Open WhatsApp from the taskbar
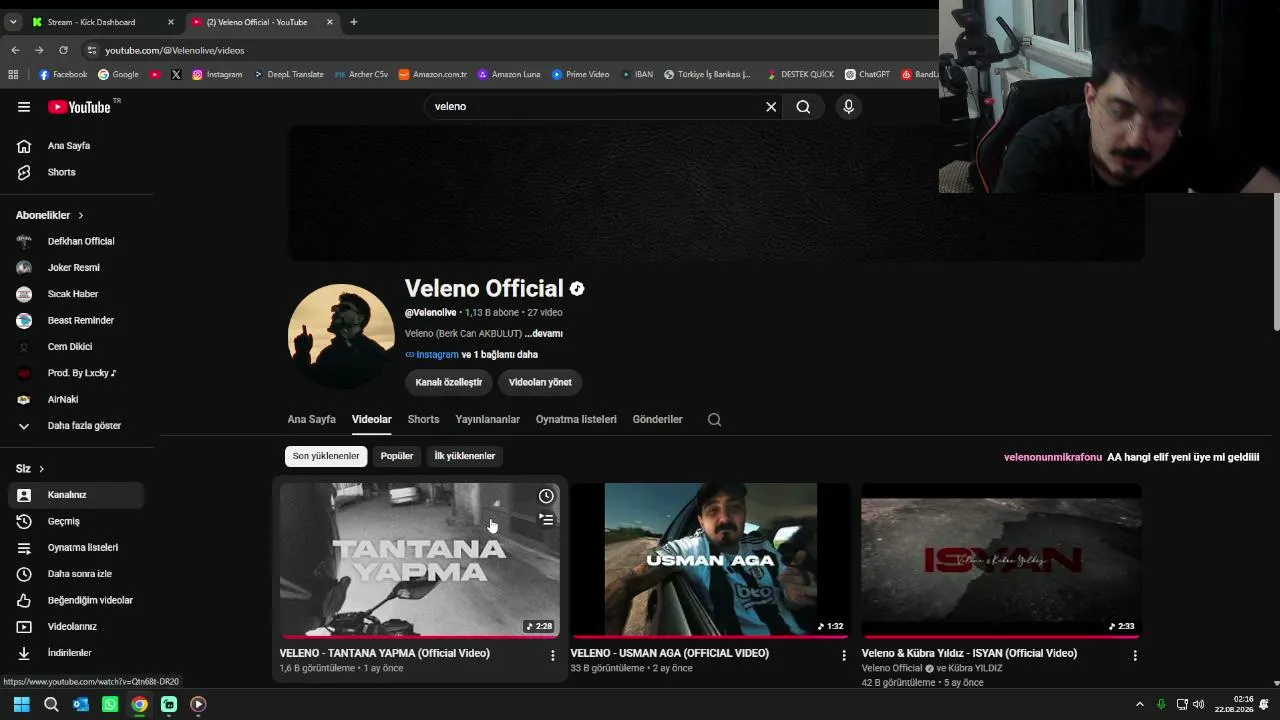 point(110,704)
